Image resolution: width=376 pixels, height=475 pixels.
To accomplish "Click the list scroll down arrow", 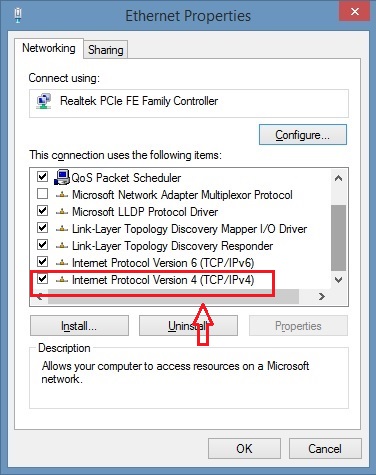I will click(338, 280).
